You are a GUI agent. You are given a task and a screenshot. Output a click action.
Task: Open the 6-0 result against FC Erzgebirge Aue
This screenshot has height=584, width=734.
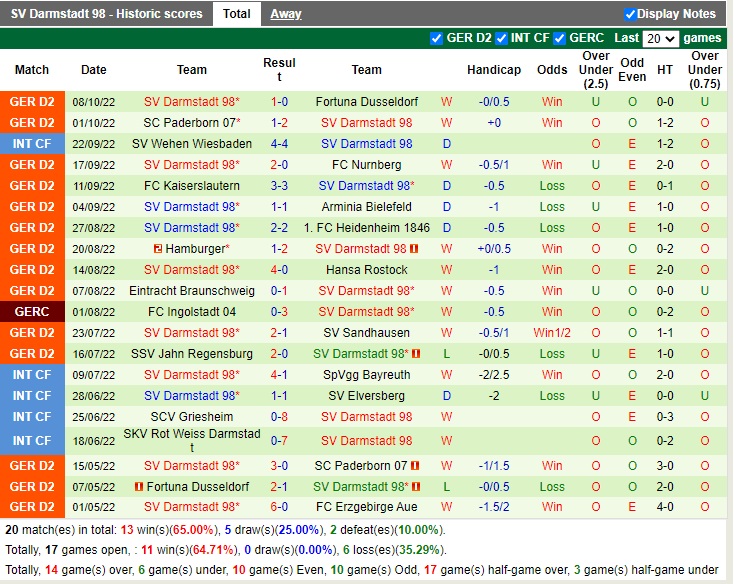(279, 507)
